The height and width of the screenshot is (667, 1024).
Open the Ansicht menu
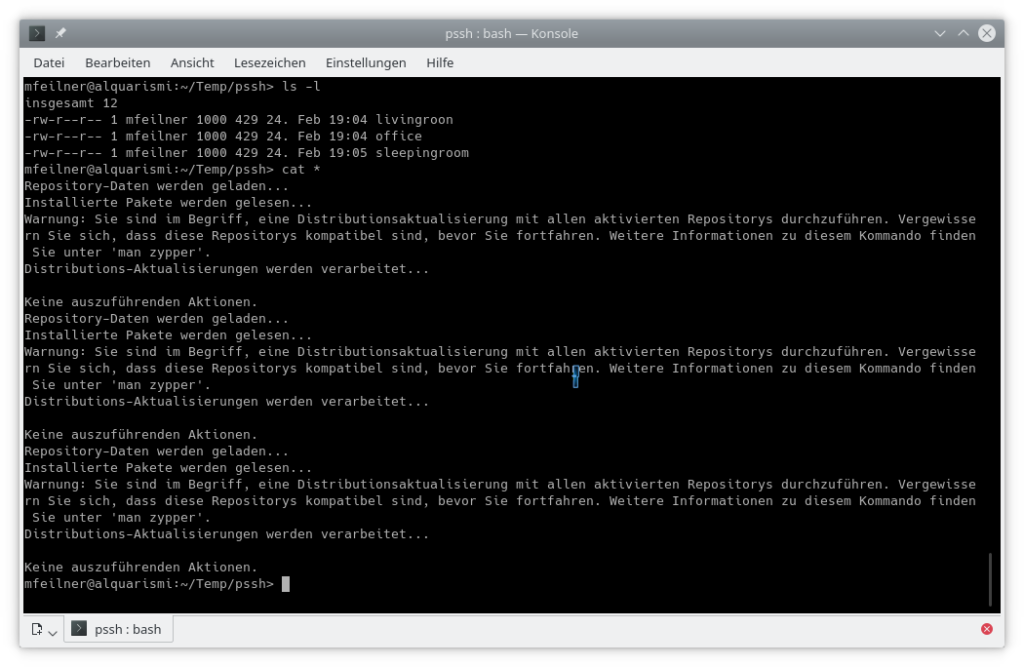point(192,63)
